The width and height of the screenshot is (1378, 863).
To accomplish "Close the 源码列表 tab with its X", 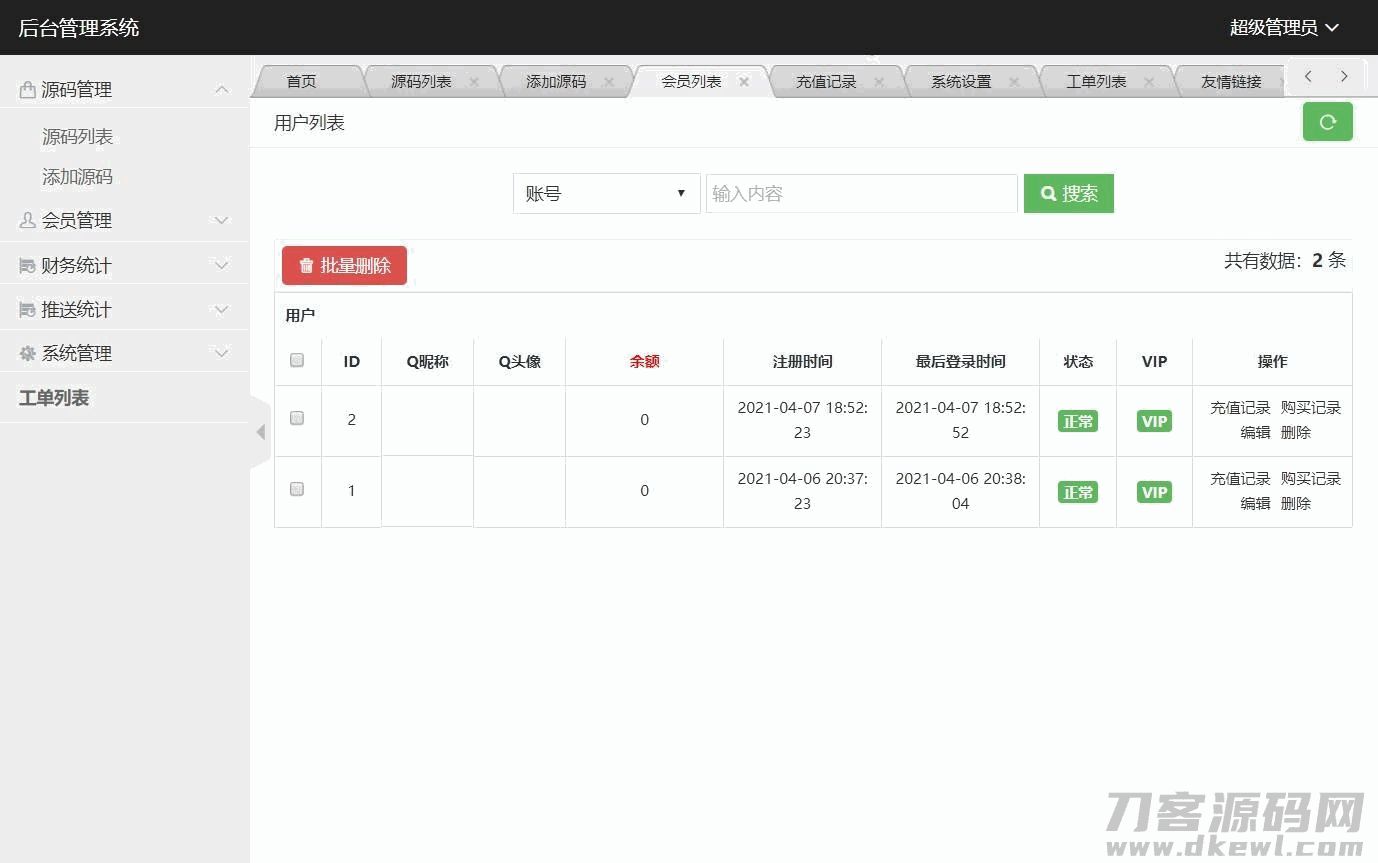I will pos(474,82).
